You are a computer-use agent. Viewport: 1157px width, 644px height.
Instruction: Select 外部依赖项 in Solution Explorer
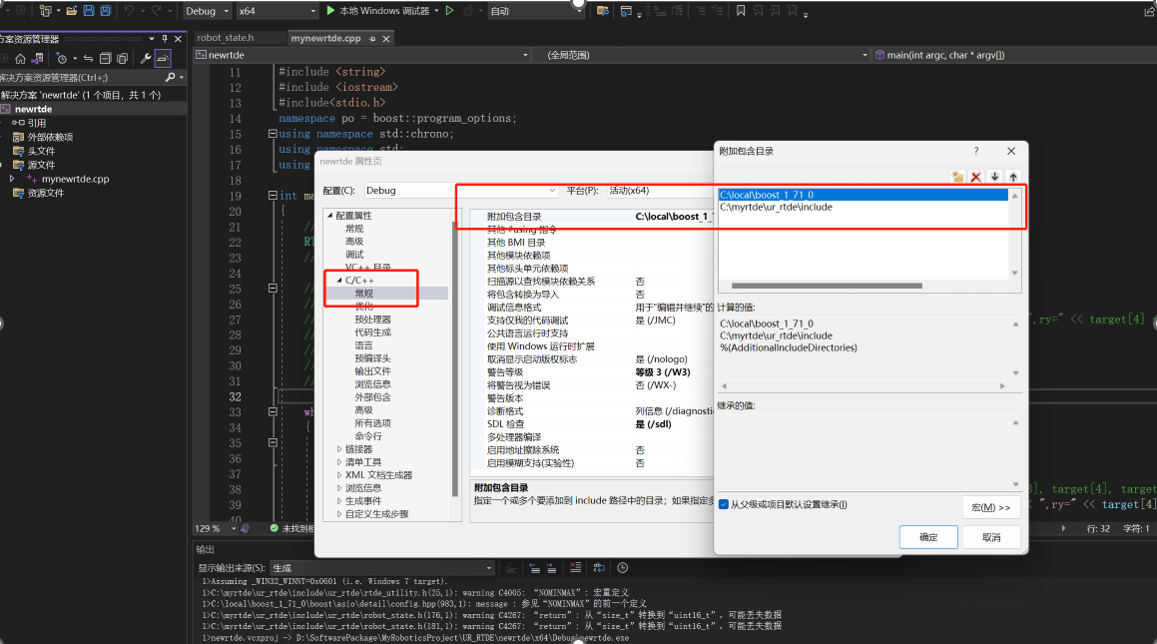50,136
